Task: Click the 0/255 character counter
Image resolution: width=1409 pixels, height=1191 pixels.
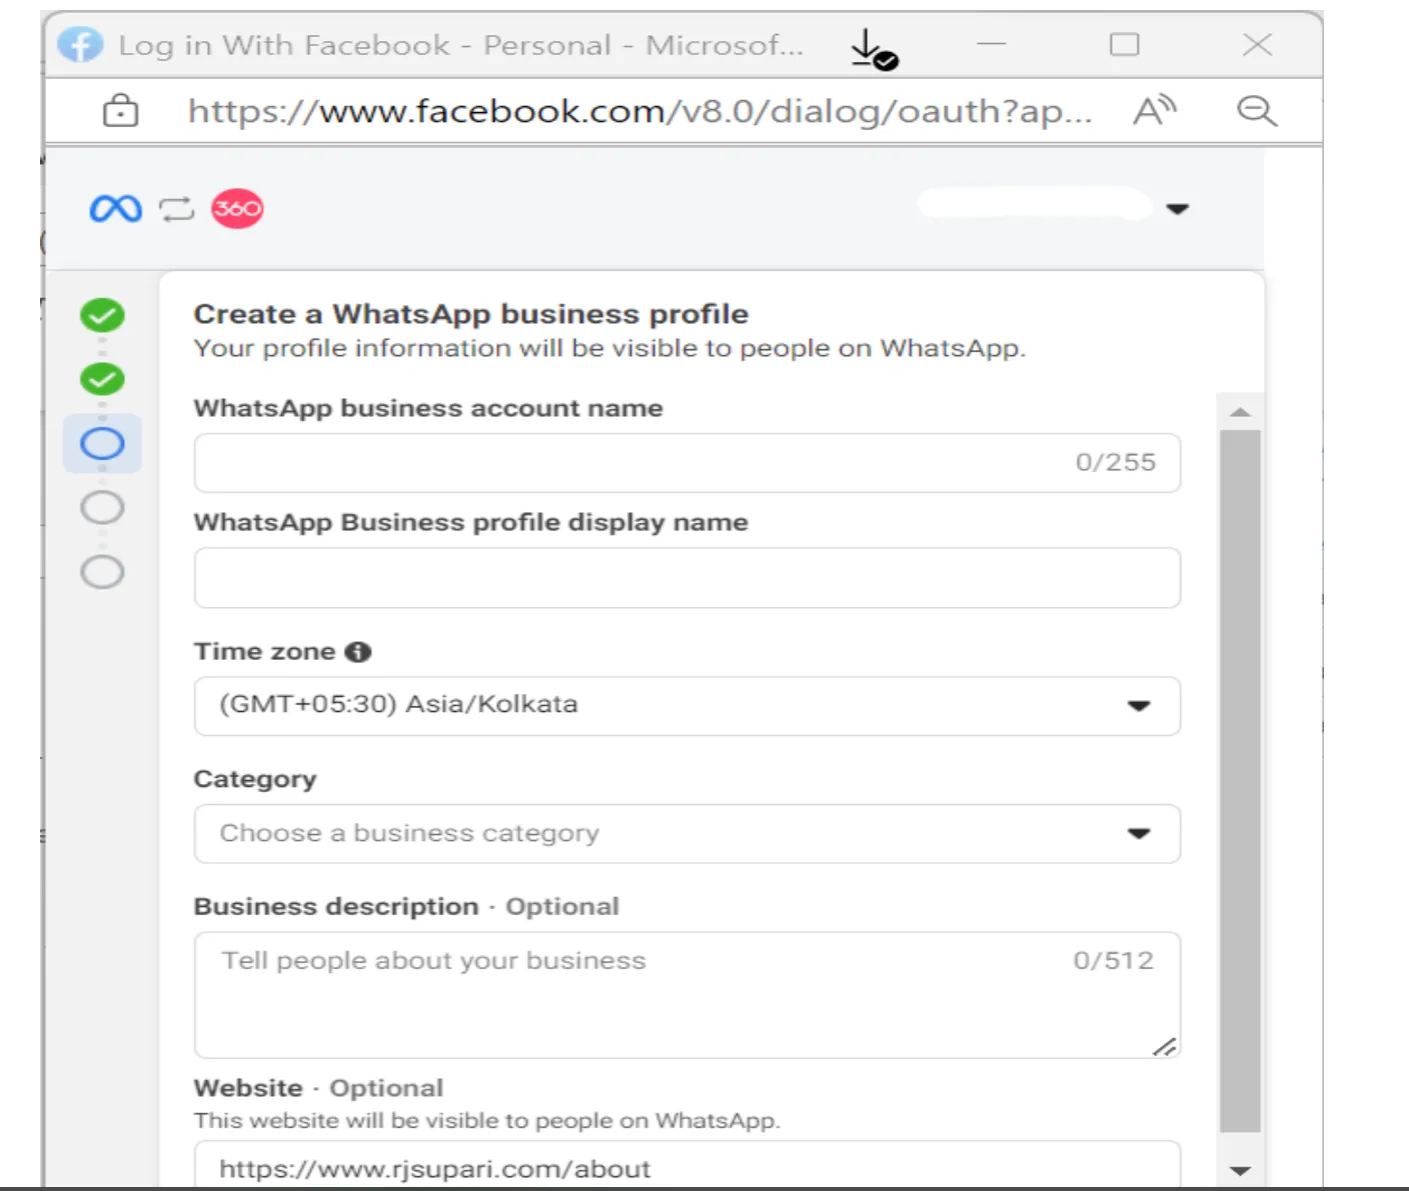Action: 1115,463
